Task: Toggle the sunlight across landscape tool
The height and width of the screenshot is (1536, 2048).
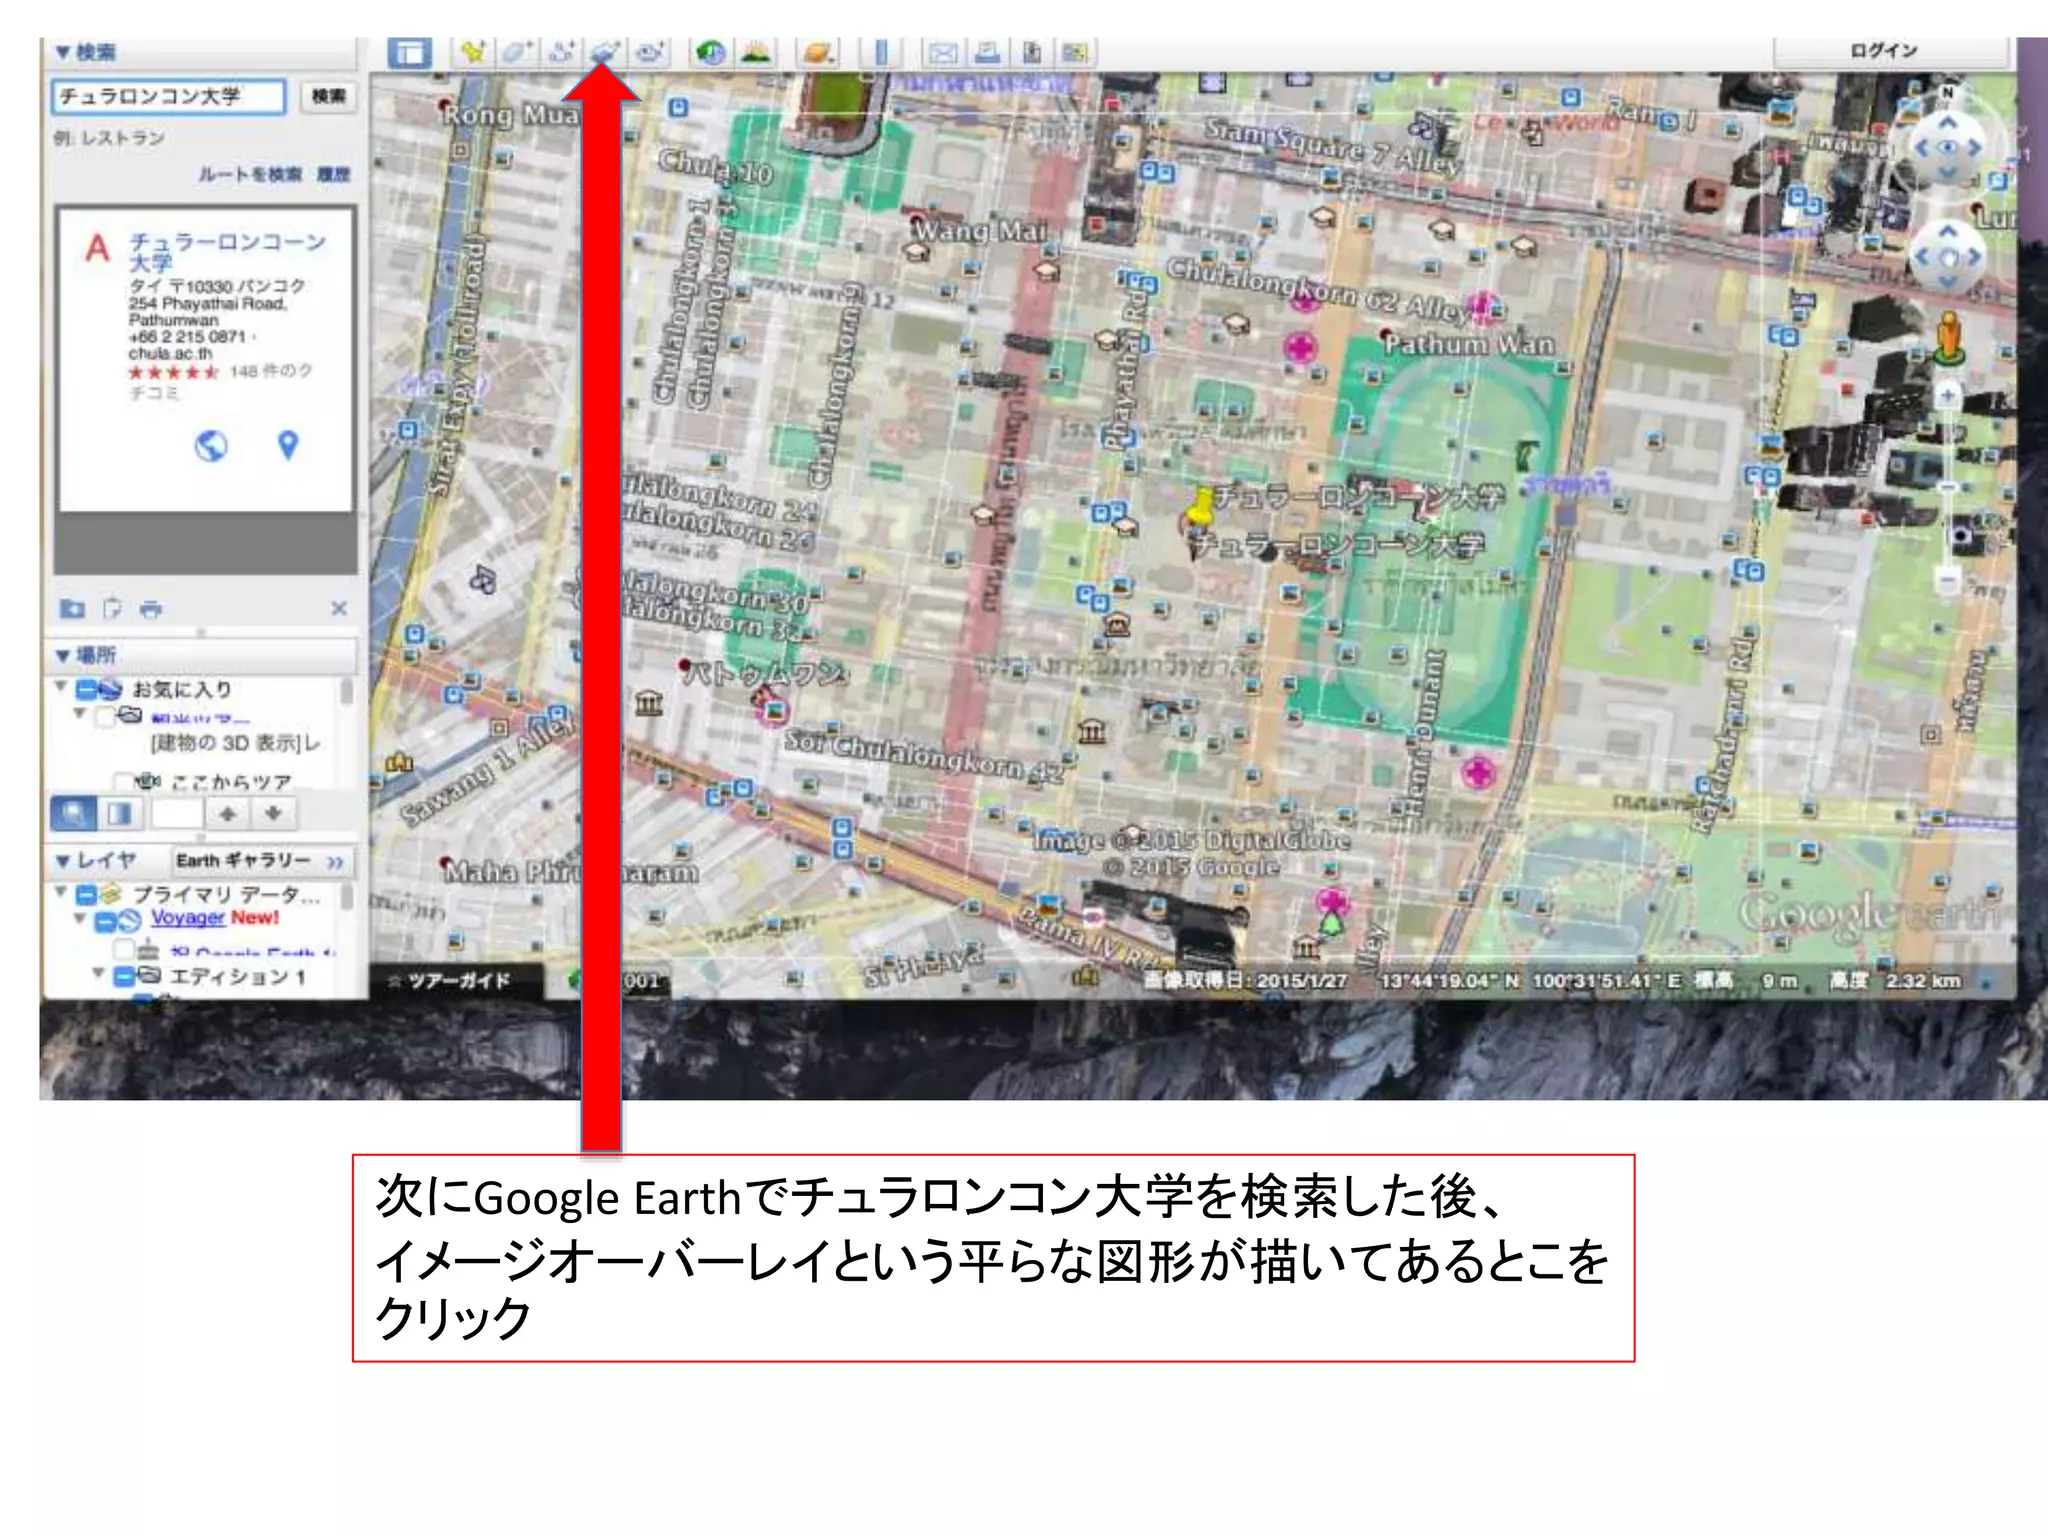Action: (x=756, y=52)
